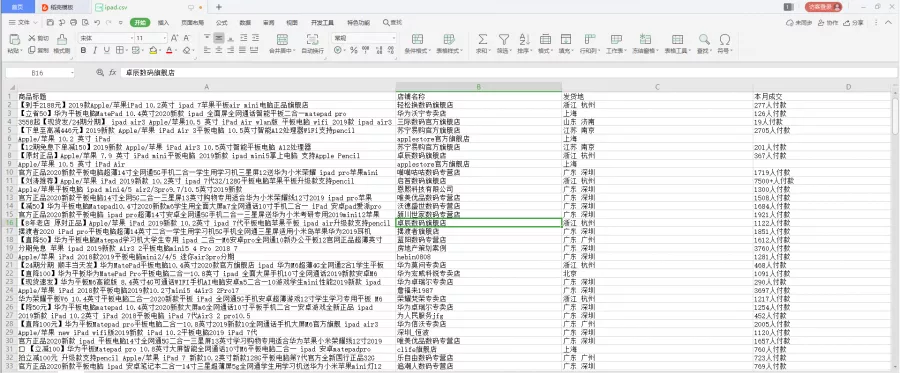Click the Filter (筛选) funnel icon

pyautogui.click(x=503, y=39)
